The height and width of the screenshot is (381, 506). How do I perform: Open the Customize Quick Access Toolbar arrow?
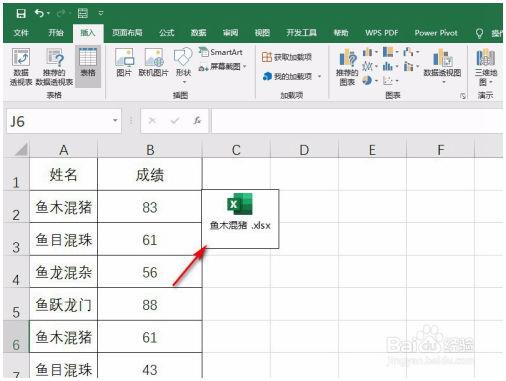pyautogui.click(x=101, y=13)
